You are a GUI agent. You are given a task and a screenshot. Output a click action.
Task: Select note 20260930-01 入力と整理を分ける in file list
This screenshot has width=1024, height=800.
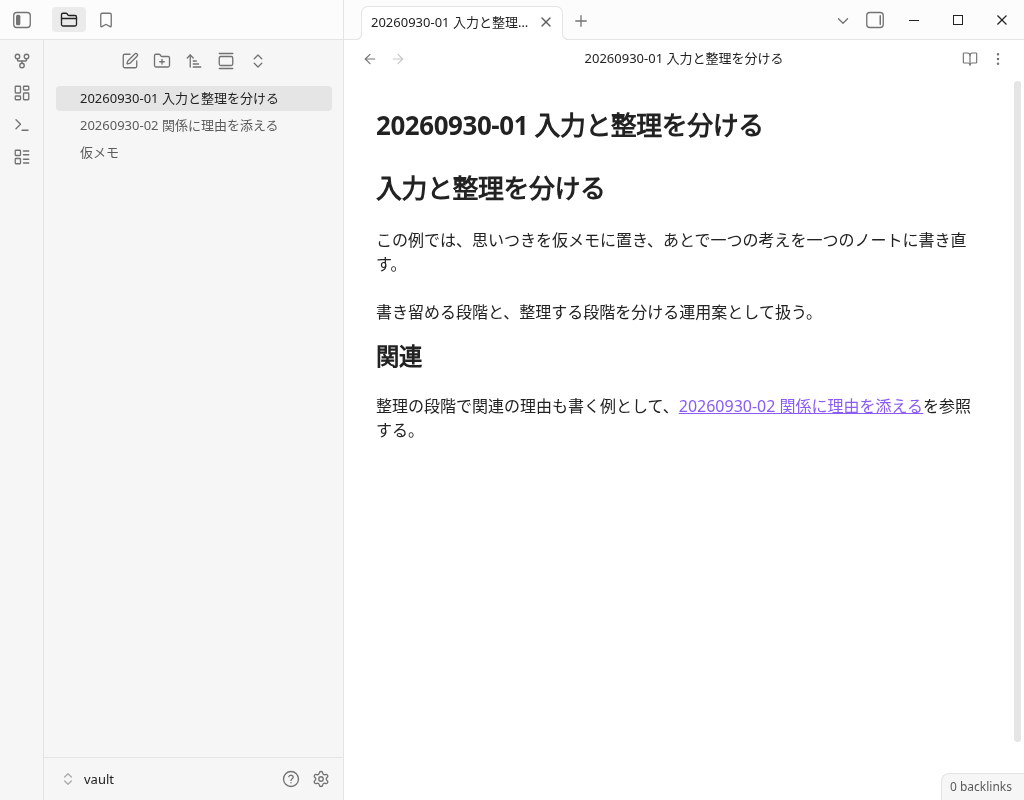click(194, 99)
